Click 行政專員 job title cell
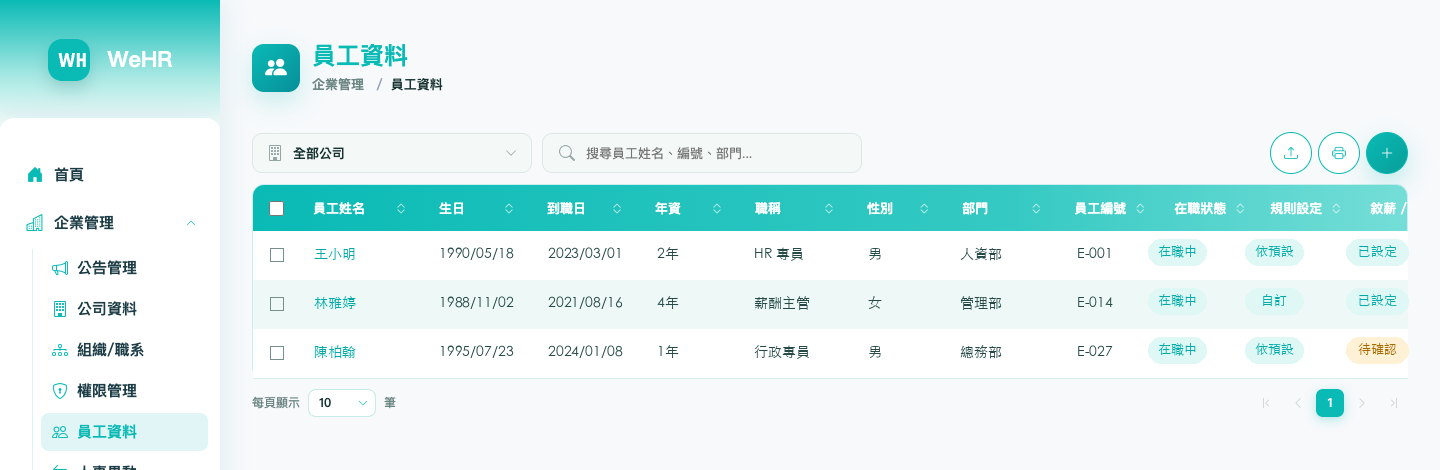The height and width of the screenshot is (470, 1440). pos(782,351)
